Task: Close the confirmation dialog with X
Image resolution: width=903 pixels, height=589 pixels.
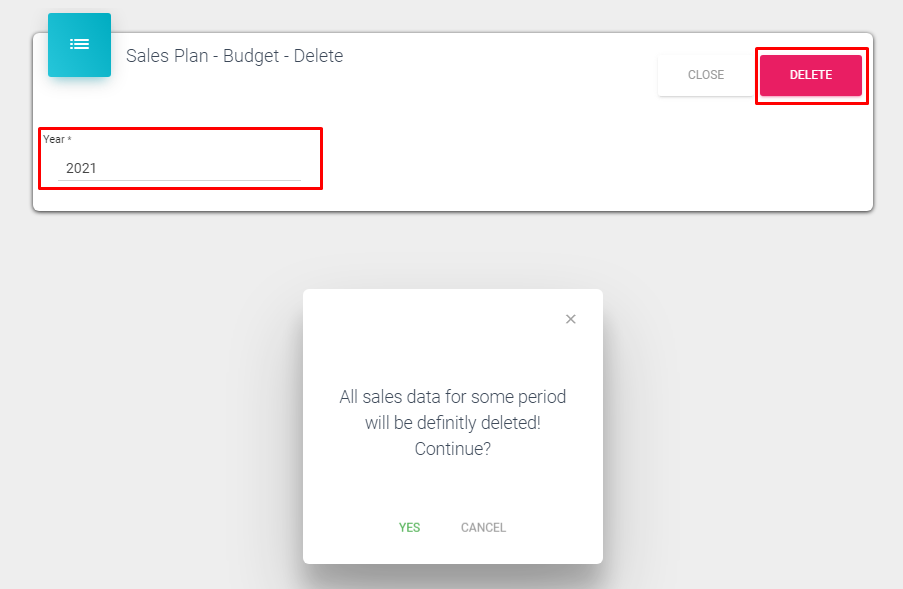Action: point(571,319)
